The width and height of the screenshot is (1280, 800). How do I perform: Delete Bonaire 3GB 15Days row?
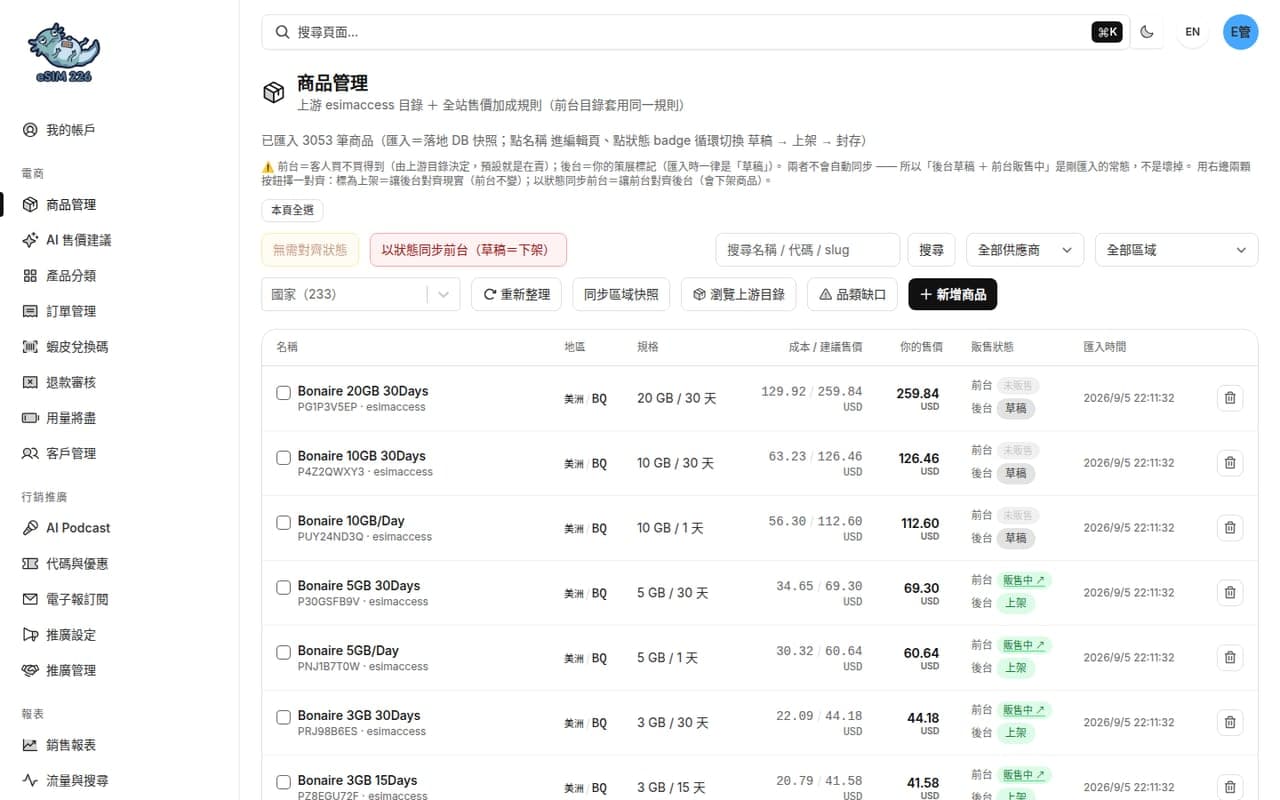tap(1230, 787)
